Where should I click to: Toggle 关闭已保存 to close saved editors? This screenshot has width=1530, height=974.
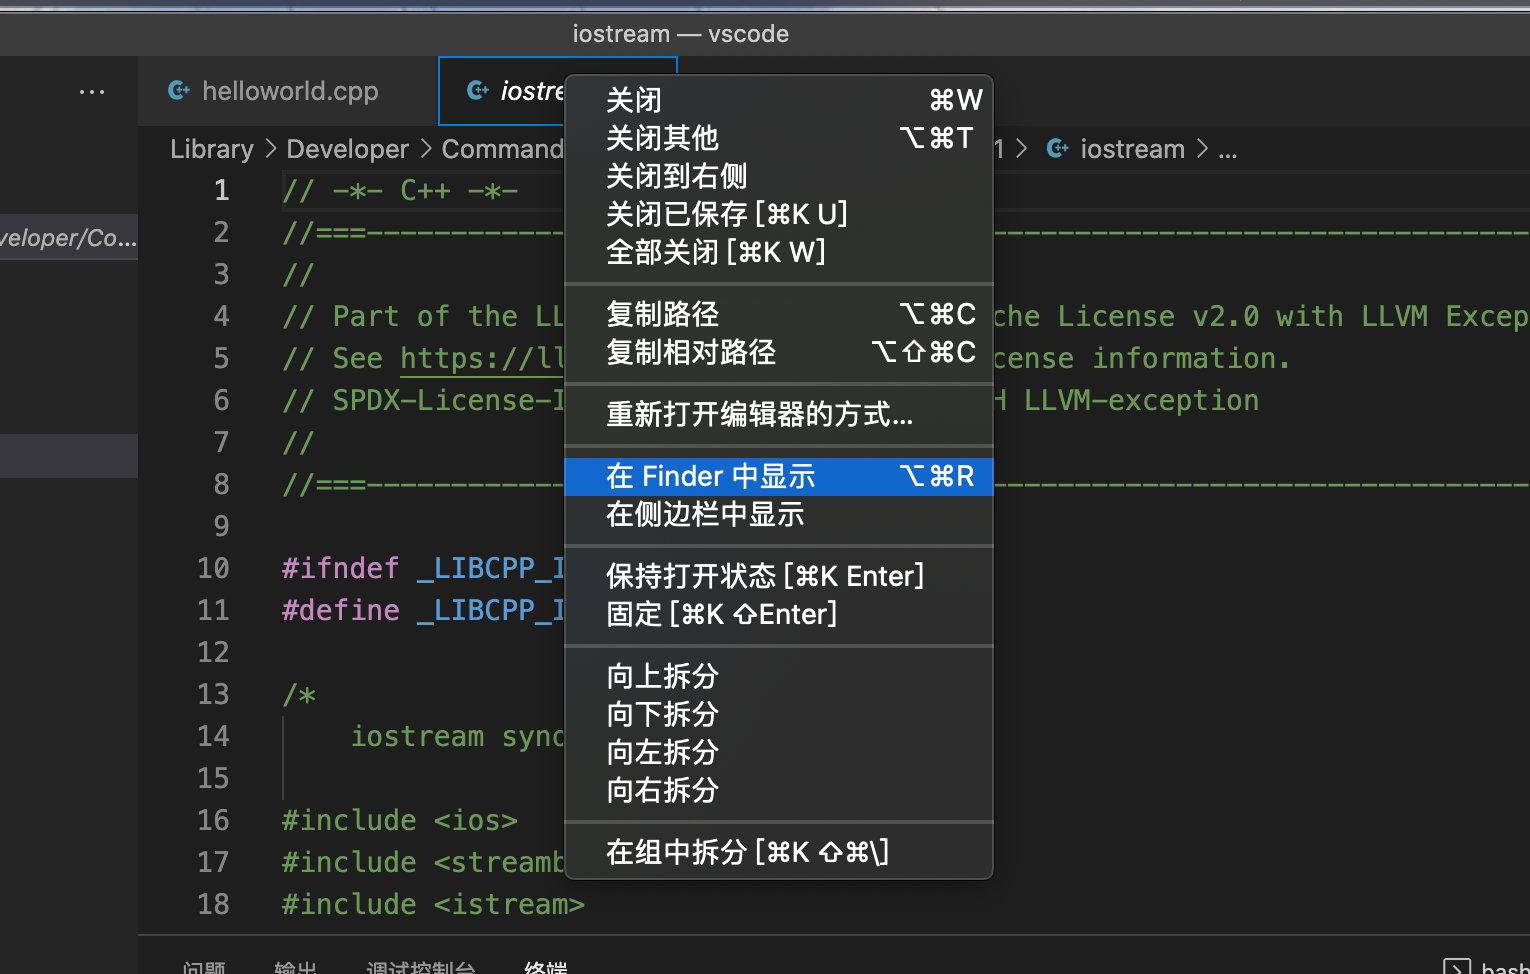(727, 213)
